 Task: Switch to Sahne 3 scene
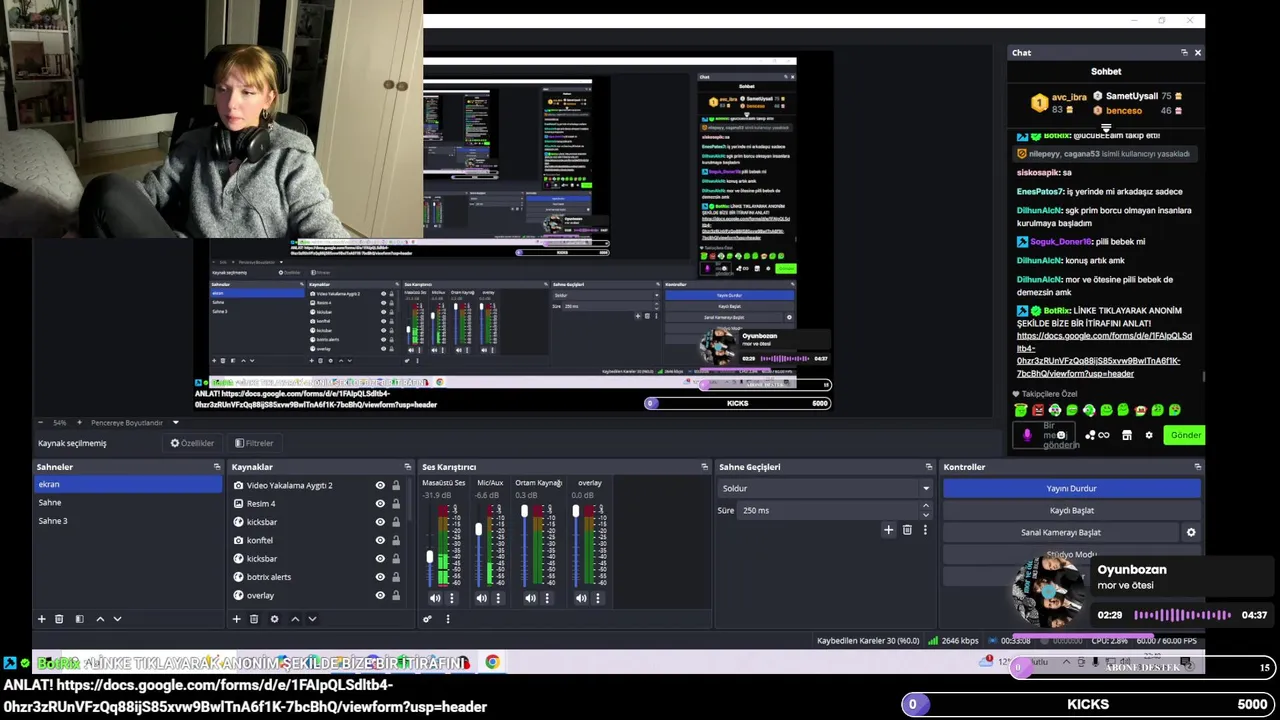pyautogui.click(x=128, y=521)
